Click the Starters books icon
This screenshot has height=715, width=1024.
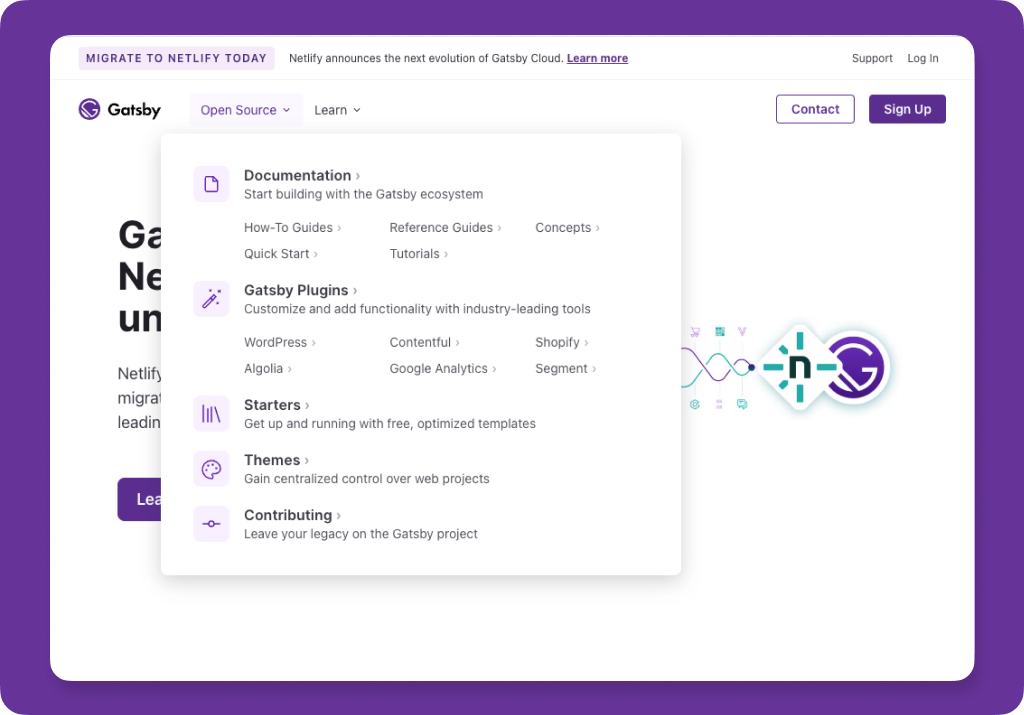click(211, 413)
